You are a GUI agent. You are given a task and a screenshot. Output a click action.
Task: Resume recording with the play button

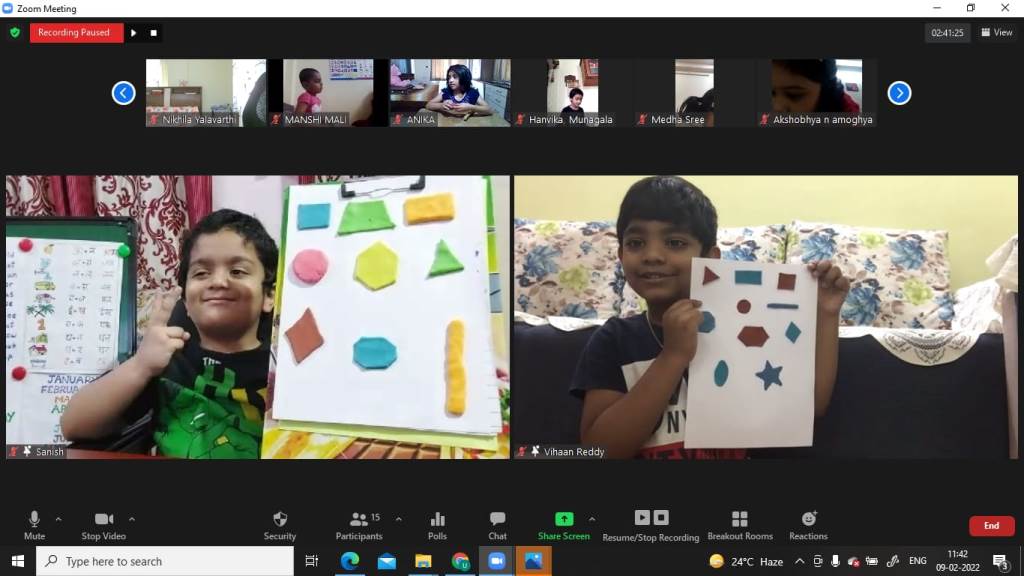pyautogui.click(x=134, y=33)
